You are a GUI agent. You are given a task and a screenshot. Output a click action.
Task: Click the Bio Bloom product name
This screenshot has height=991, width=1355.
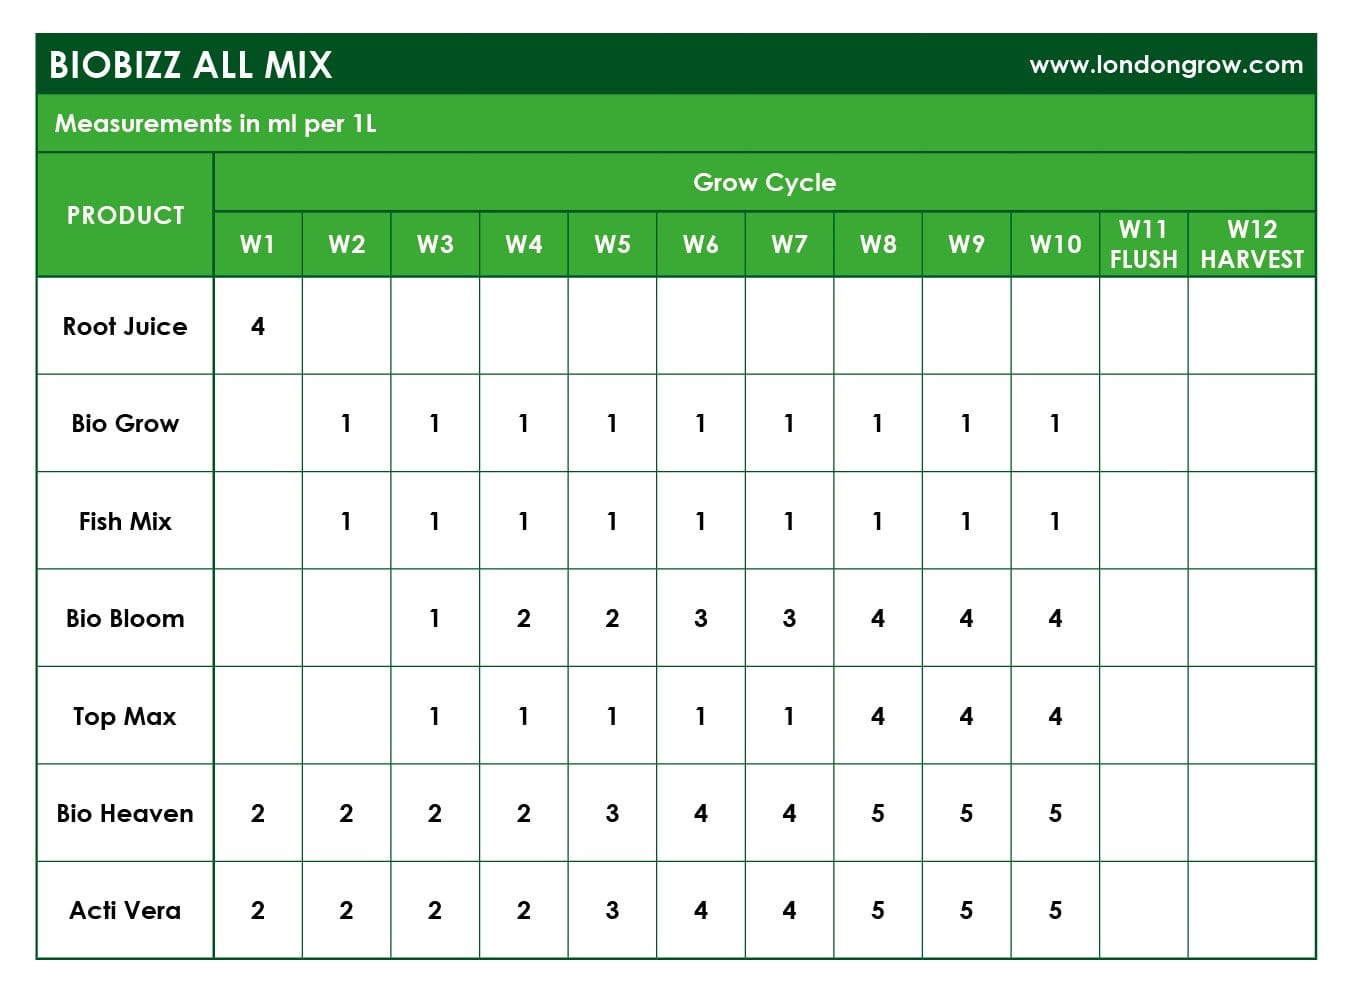(125, 618)
